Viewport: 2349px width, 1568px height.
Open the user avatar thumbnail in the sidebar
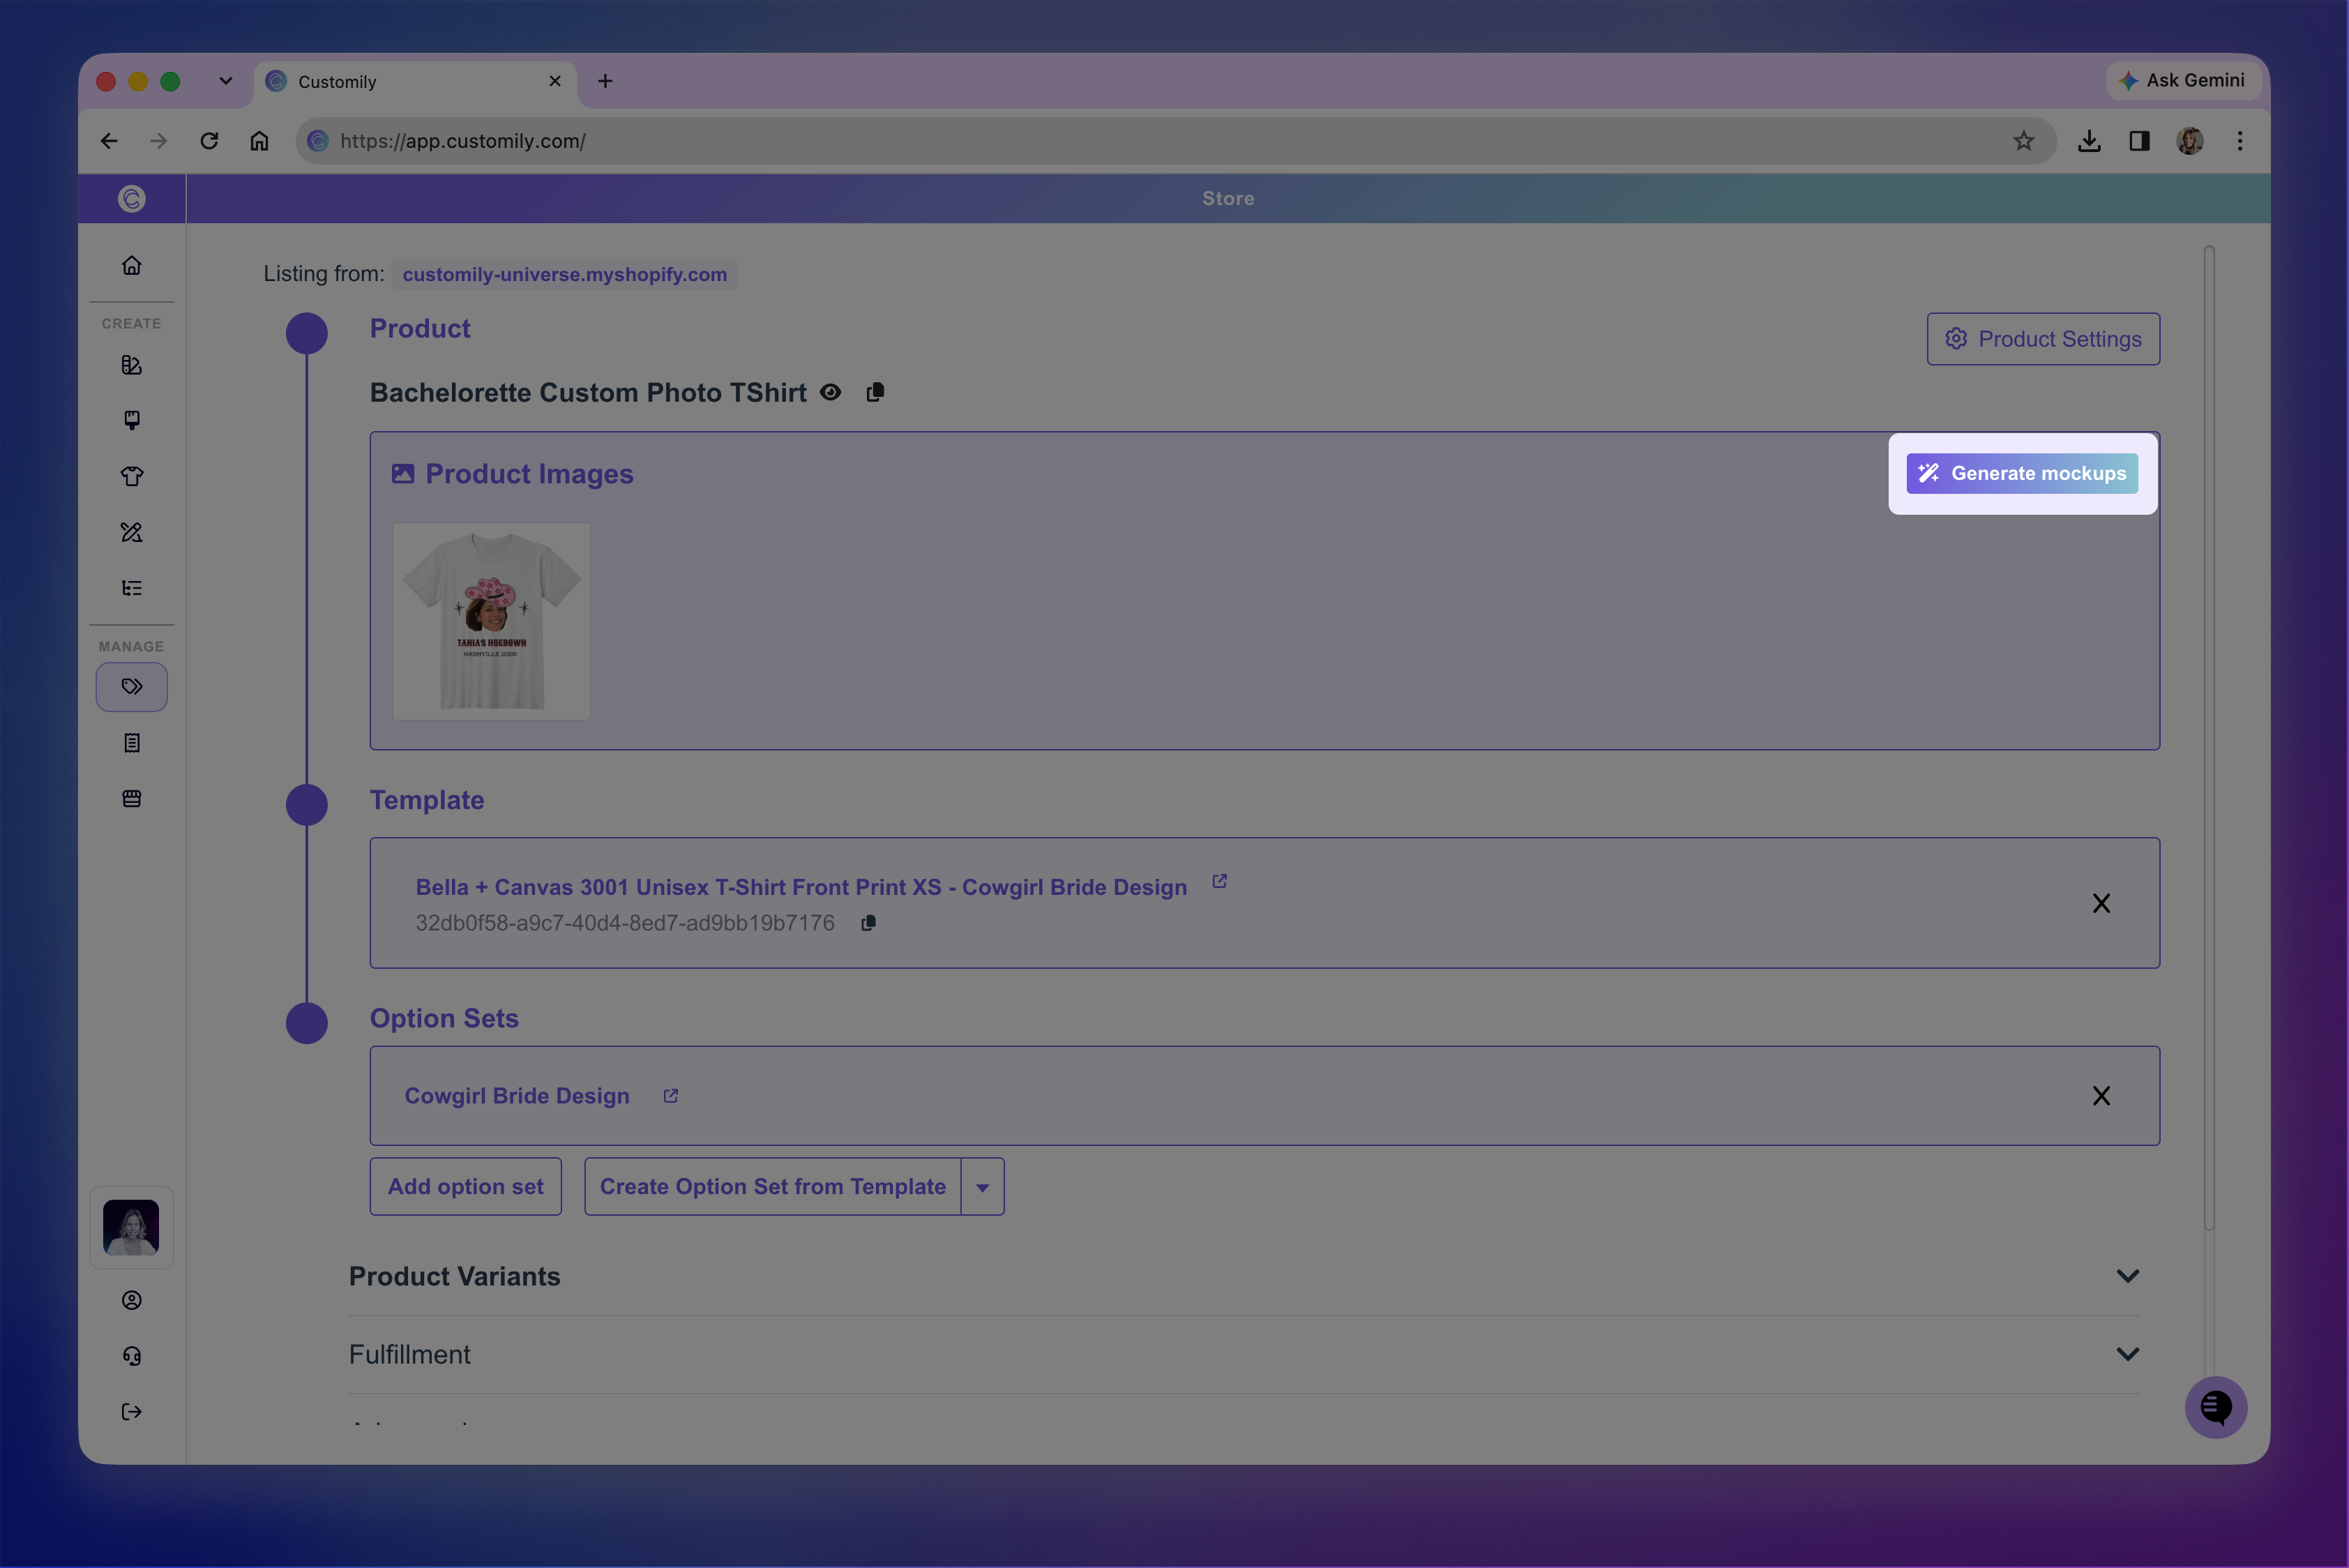pos(131,1228)
